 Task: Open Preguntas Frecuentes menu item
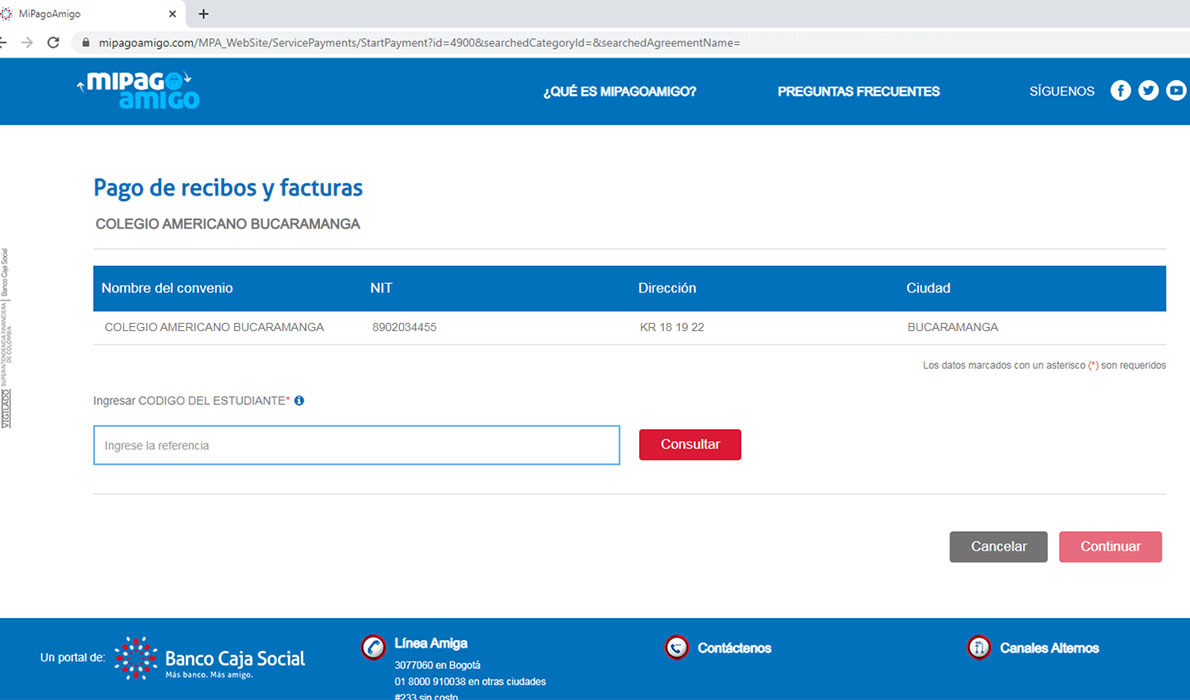point(858,91)
